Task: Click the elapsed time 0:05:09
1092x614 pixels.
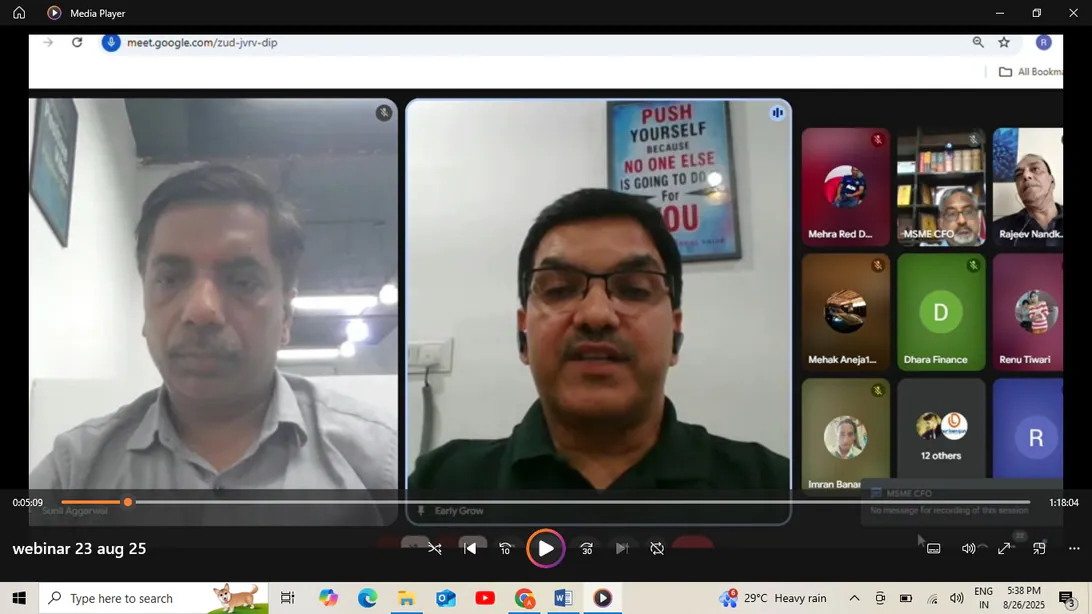Action: [x=28, y=503]
